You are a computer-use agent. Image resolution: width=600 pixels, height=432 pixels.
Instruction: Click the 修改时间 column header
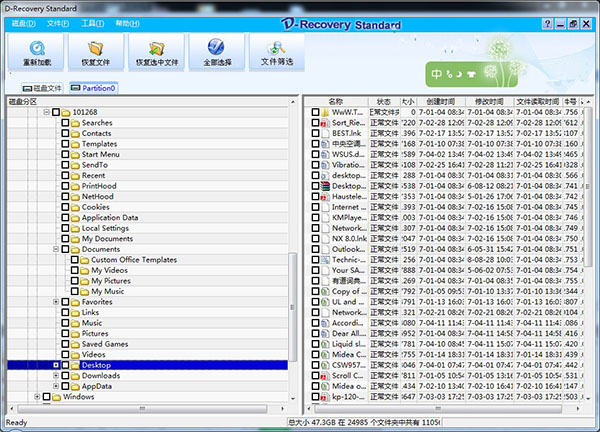489,102
